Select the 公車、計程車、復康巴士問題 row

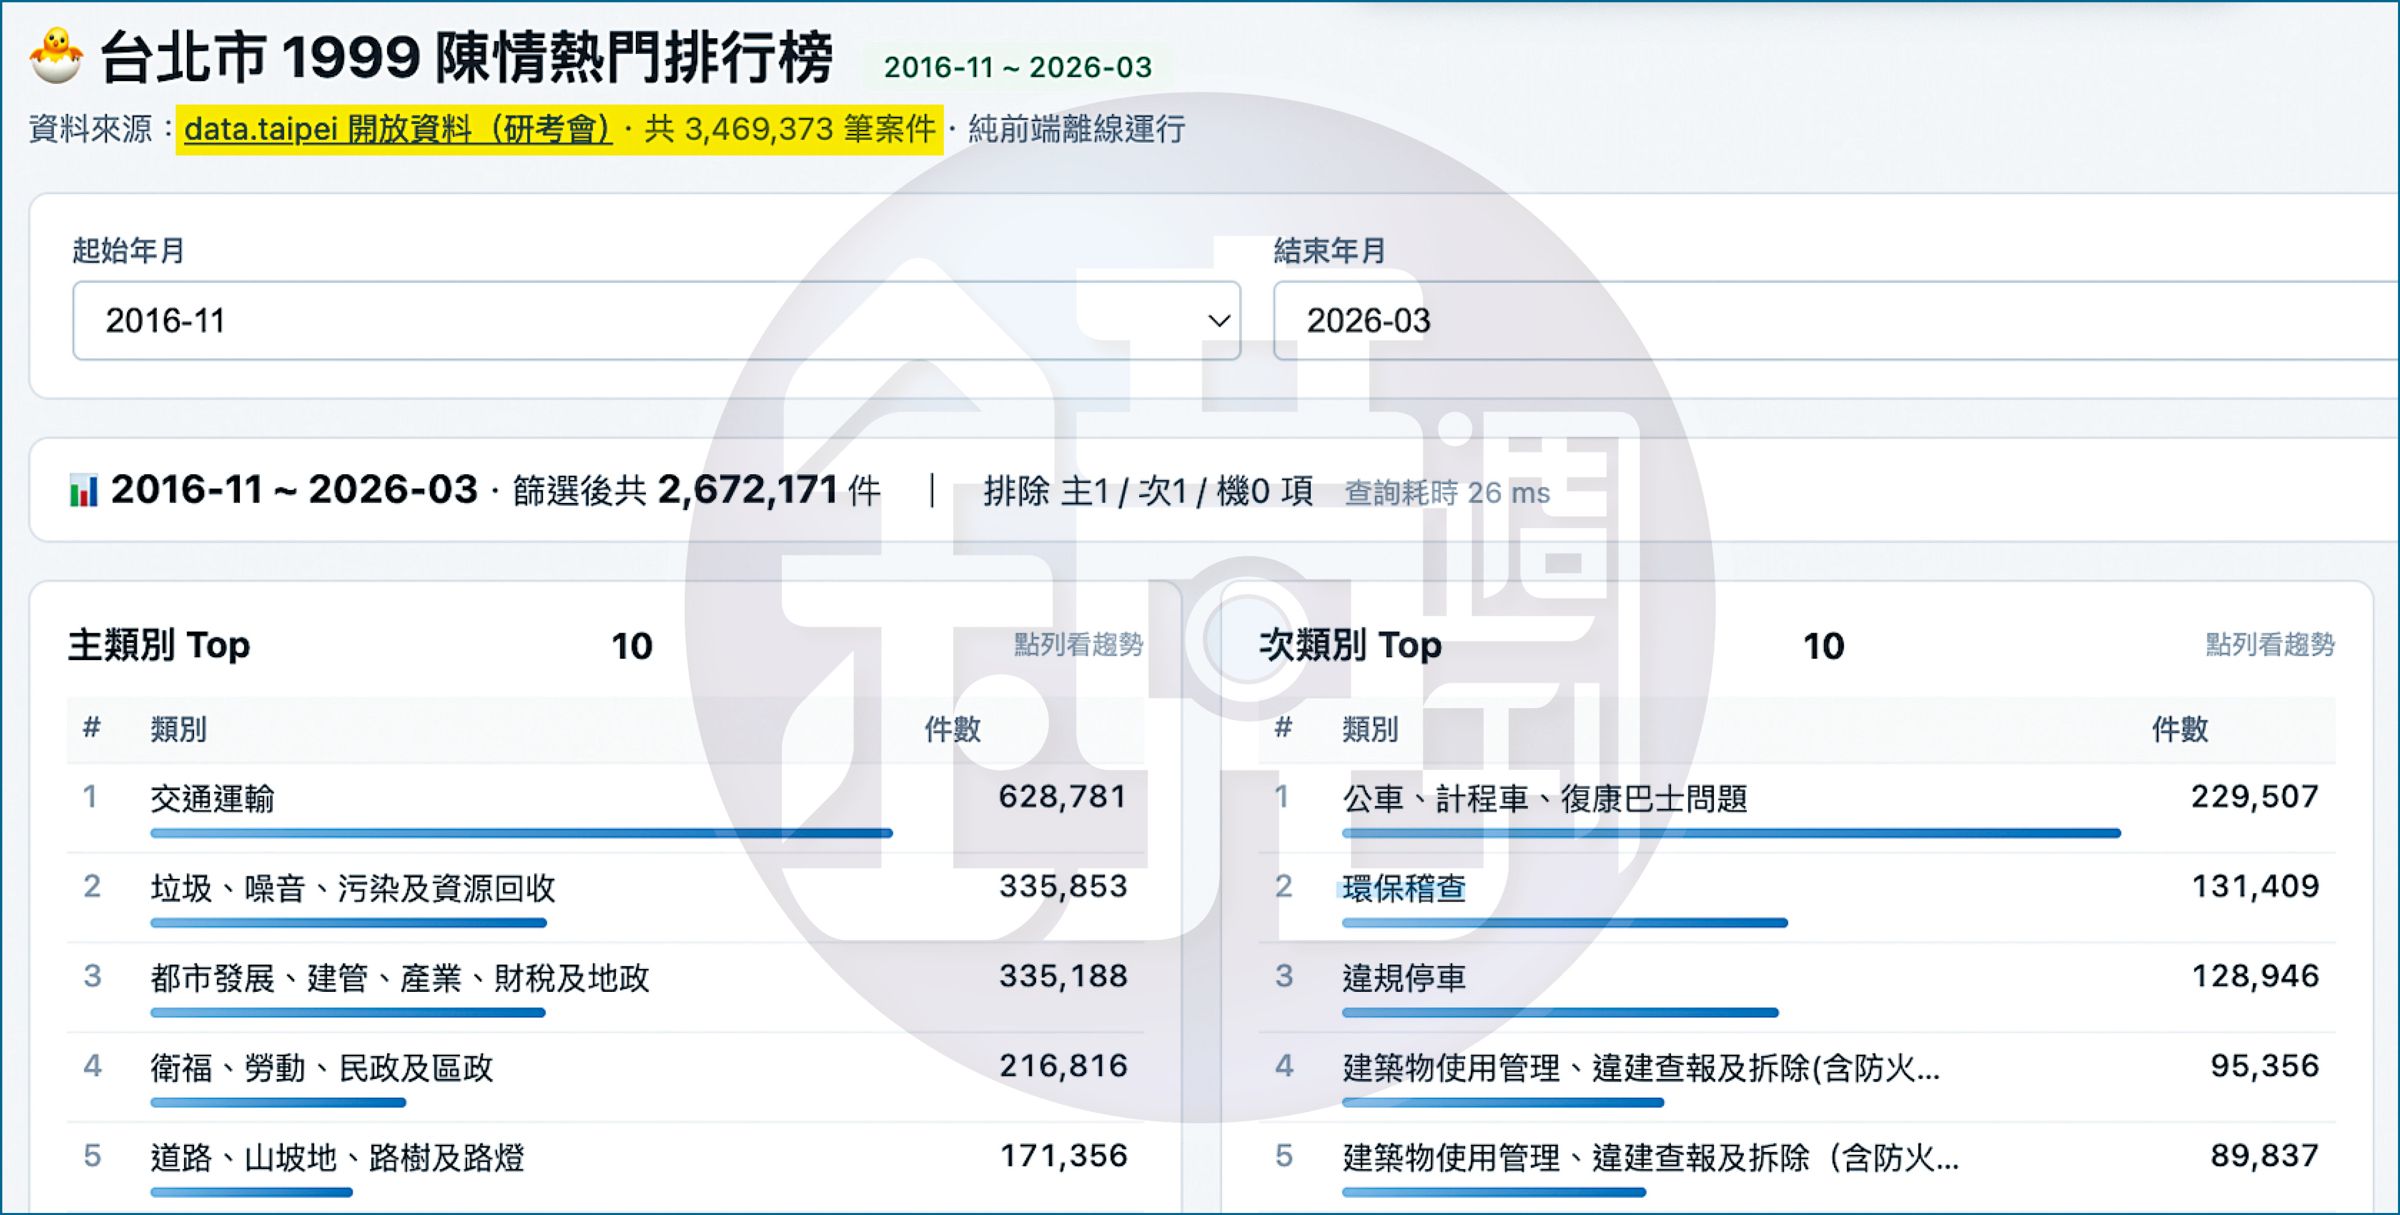coord(1797,808)
